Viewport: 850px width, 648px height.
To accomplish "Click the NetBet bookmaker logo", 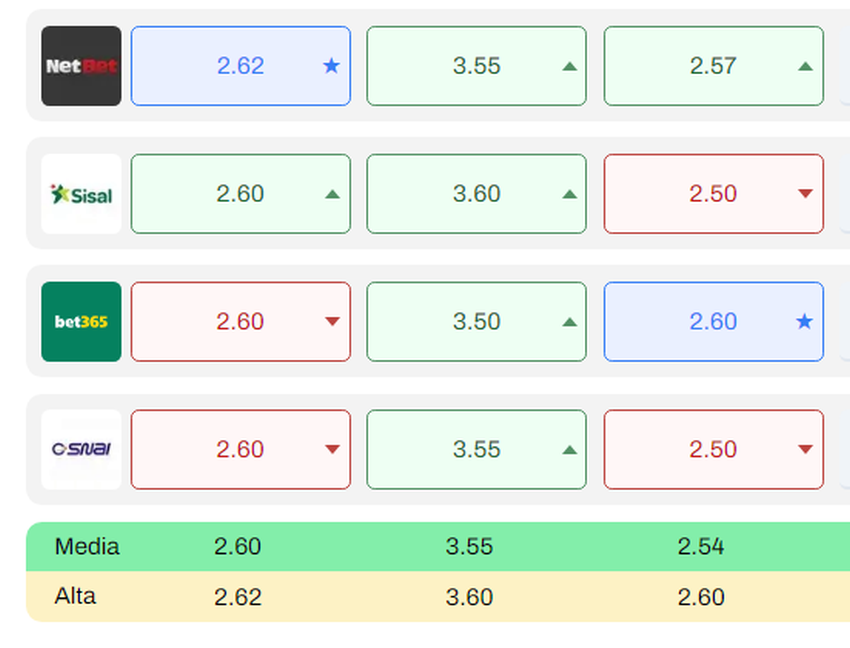I will click(81, 66).
